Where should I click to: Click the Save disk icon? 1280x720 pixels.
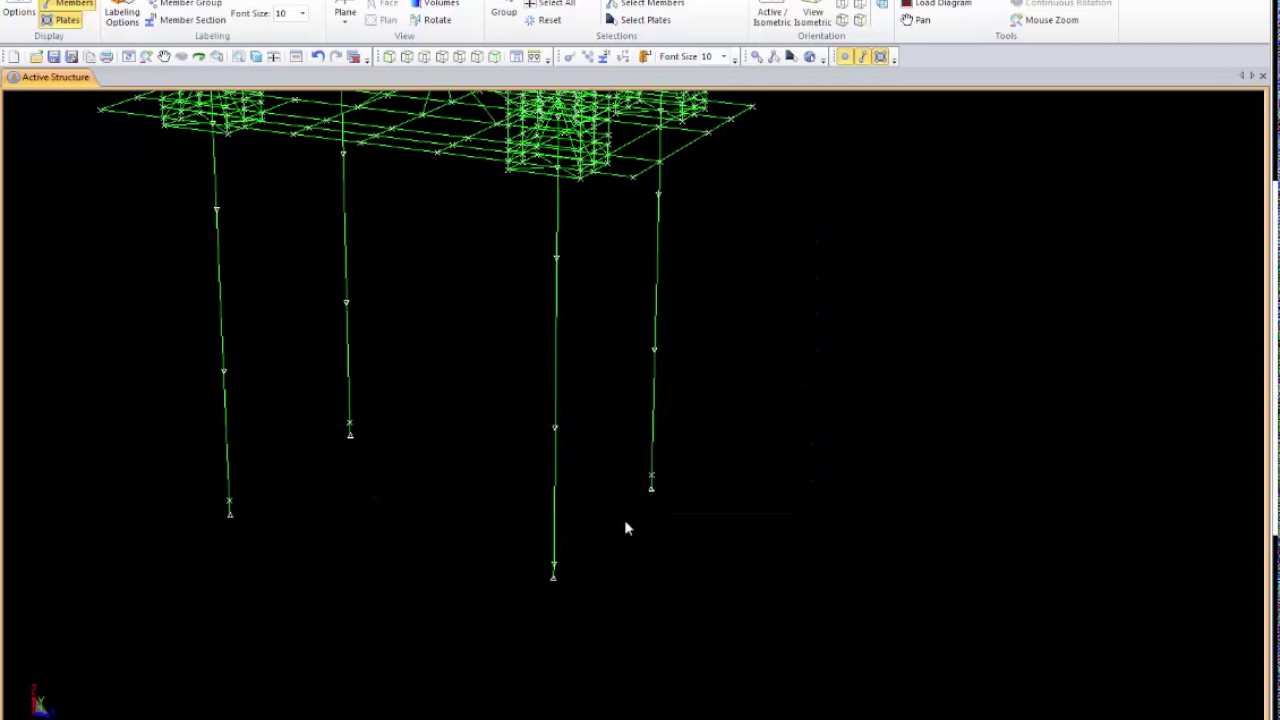click(x=54, y=57)
